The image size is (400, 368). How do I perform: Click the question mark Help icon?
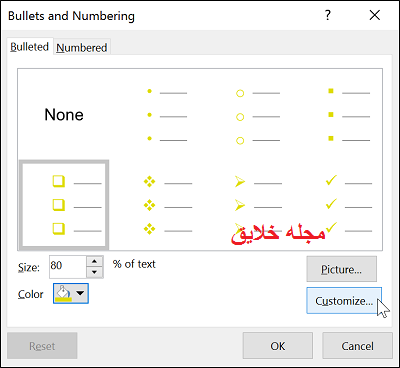(328, 15)
